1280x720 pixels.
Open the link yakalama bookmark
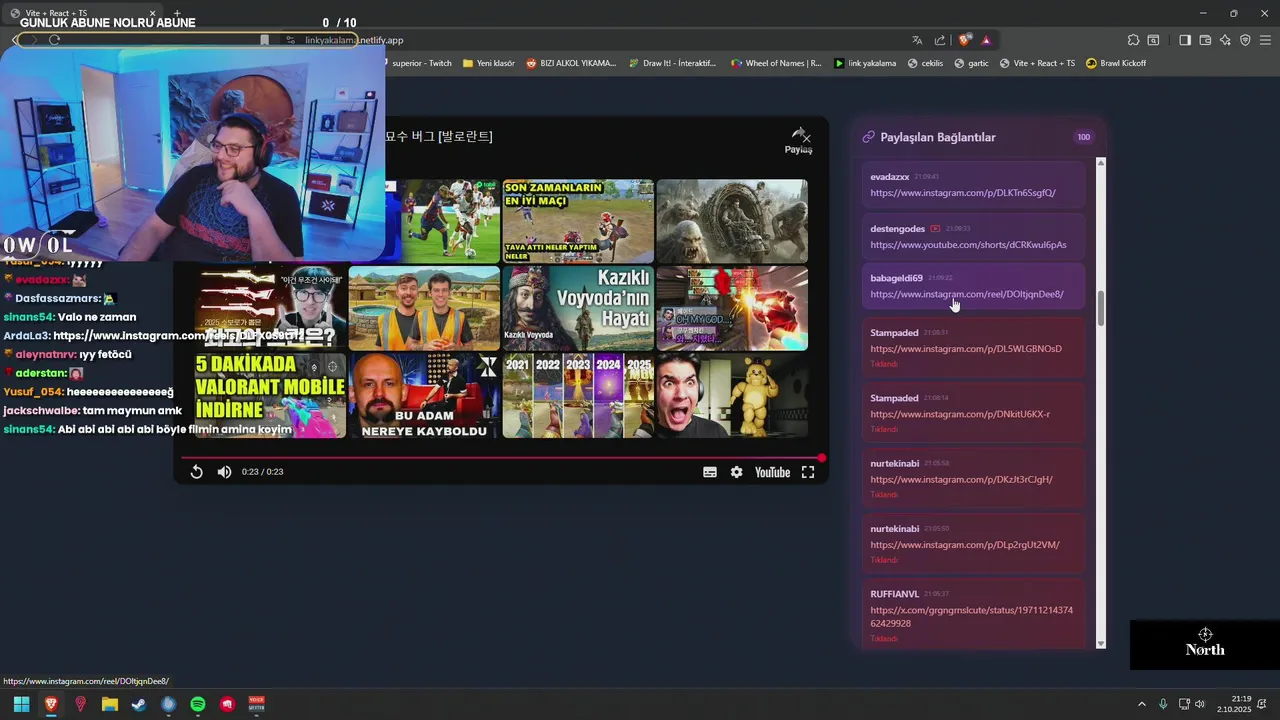(865, 63)
